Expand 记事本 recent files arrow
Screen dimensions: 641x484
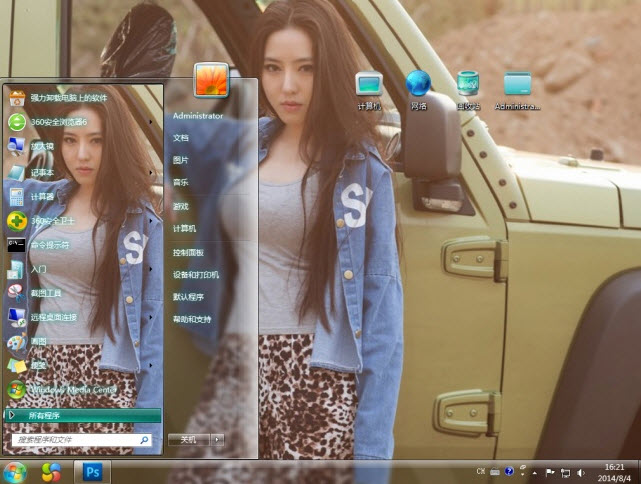[x=152, y=172]
